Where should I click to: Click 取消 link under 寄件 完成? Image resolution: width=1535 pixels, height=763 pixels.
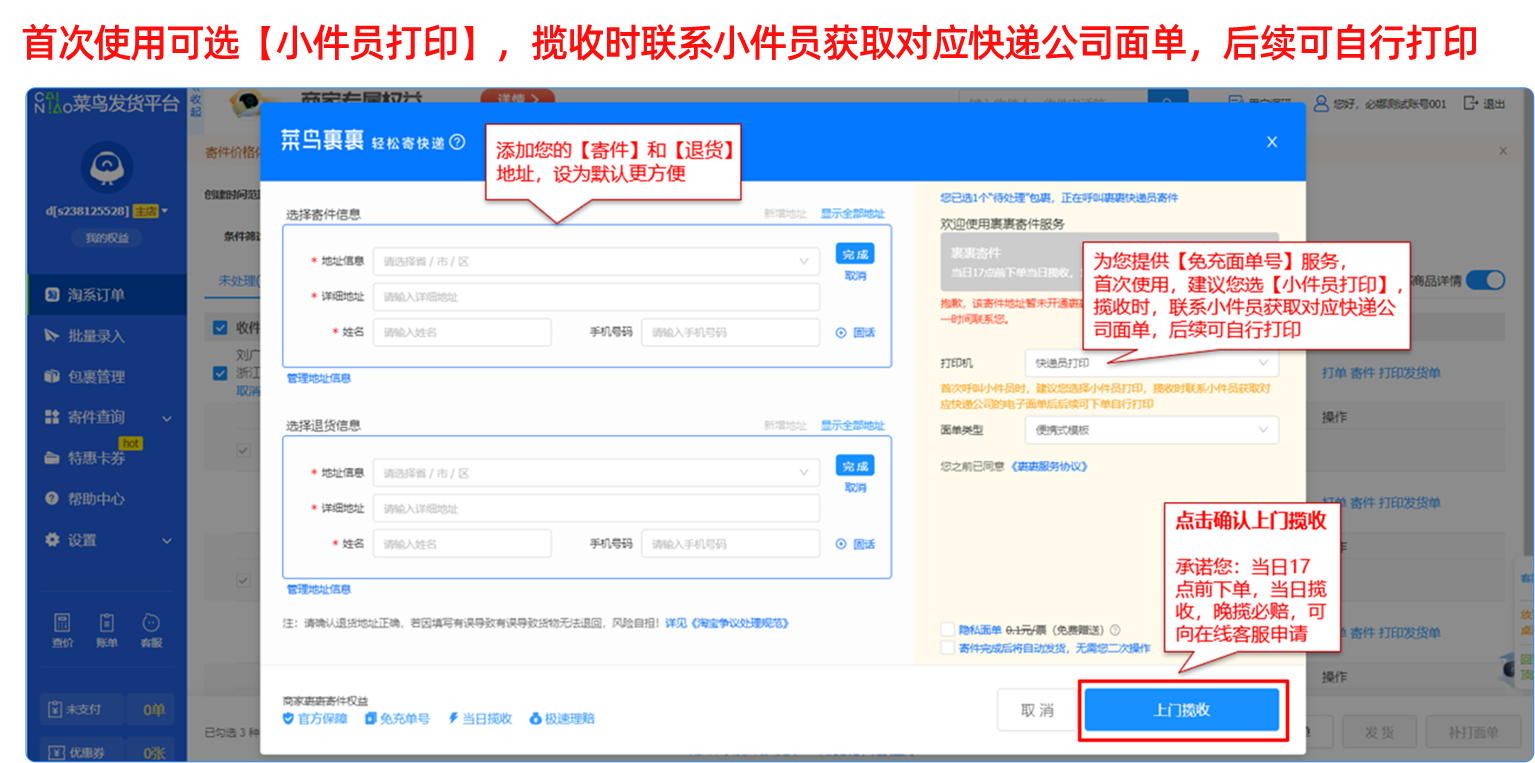[855, 276]
